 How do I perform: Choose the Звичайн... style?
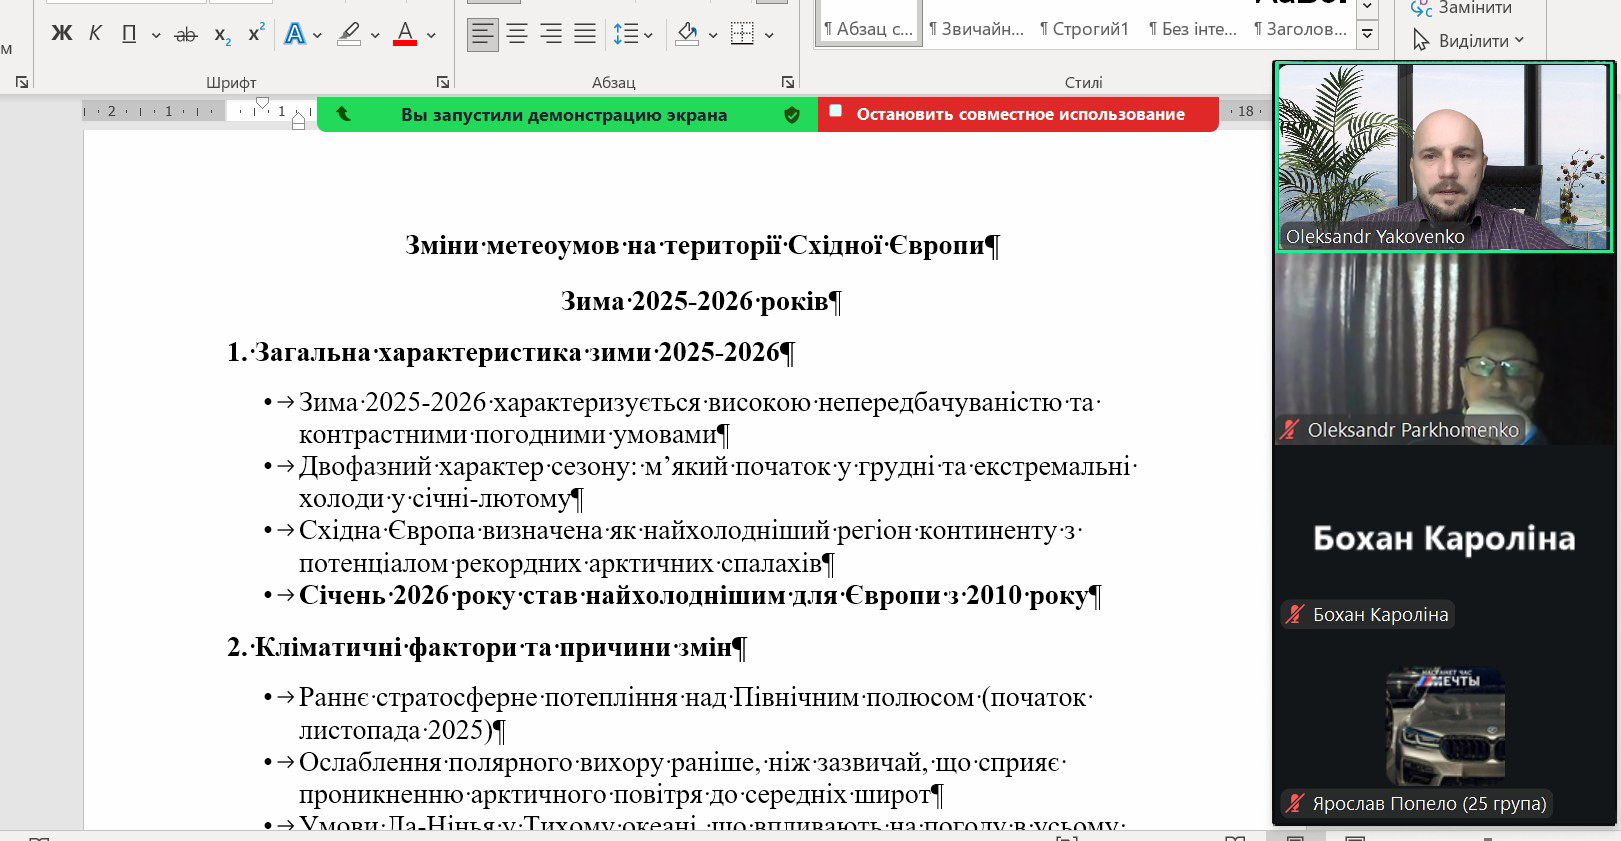click(x=976, y=29)
